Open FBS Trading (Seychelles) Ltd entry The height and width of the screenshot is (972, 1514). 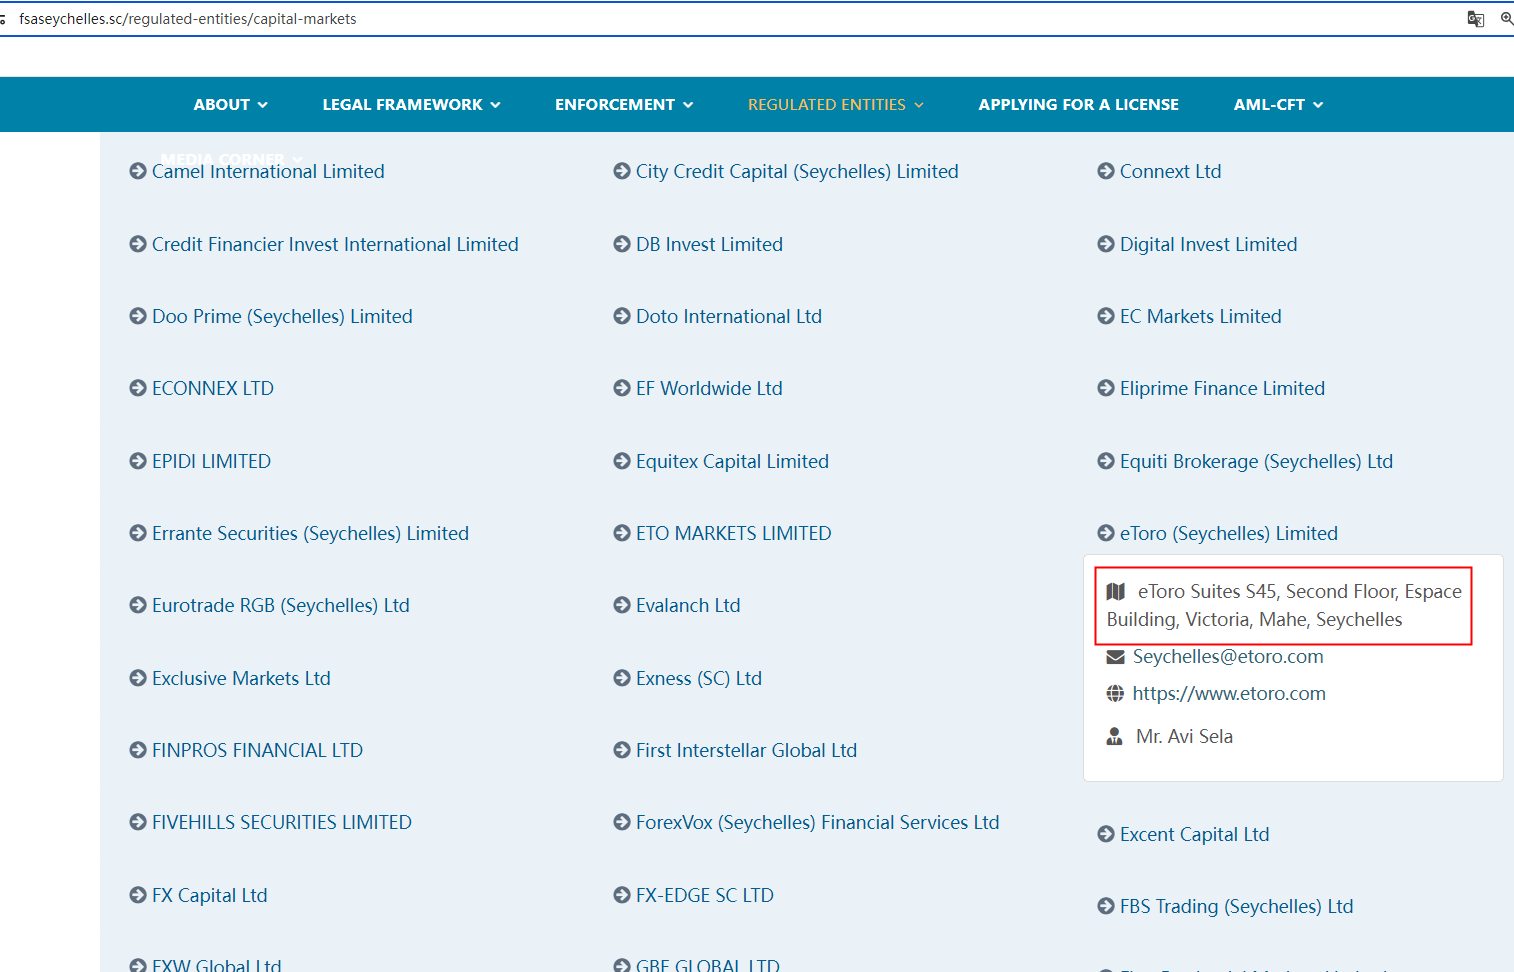(1236, 906)
